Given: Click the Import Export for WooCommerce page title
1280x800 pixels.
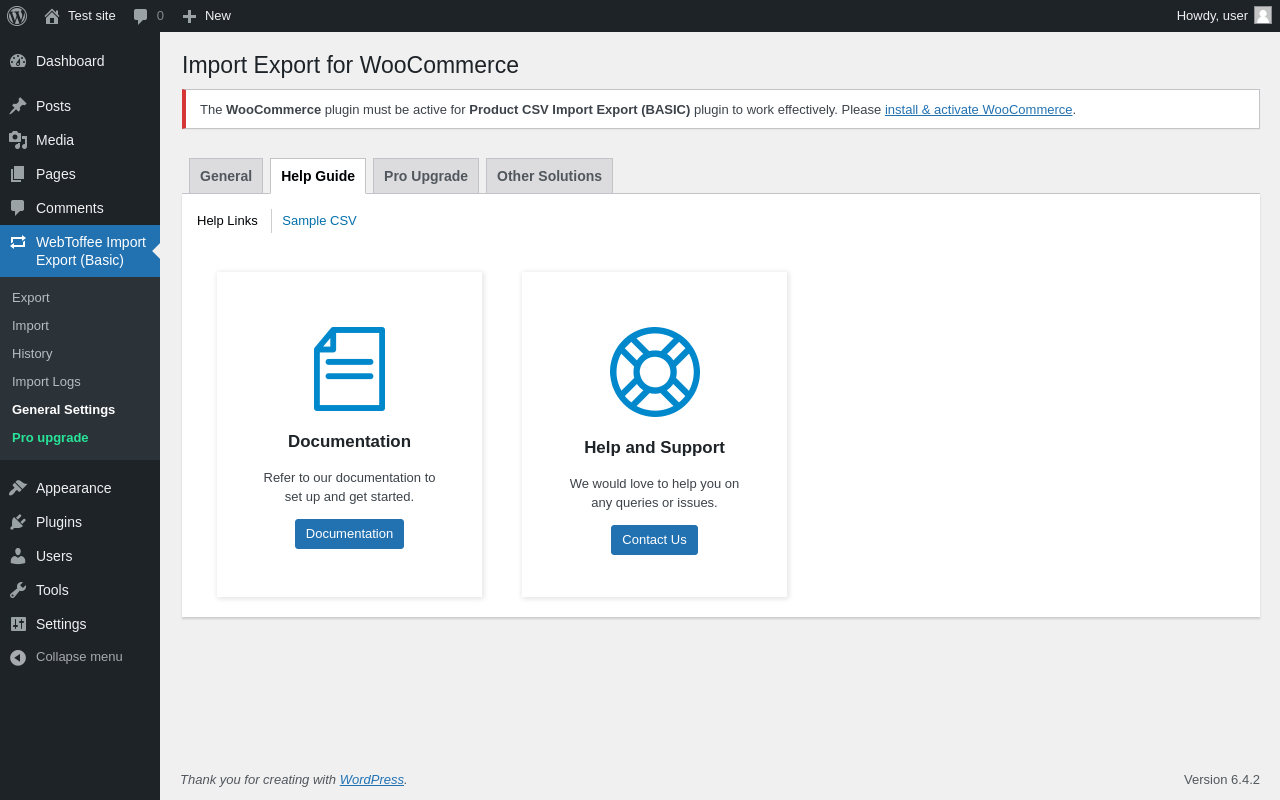Looking at the screenshot, I should [350, 65].
